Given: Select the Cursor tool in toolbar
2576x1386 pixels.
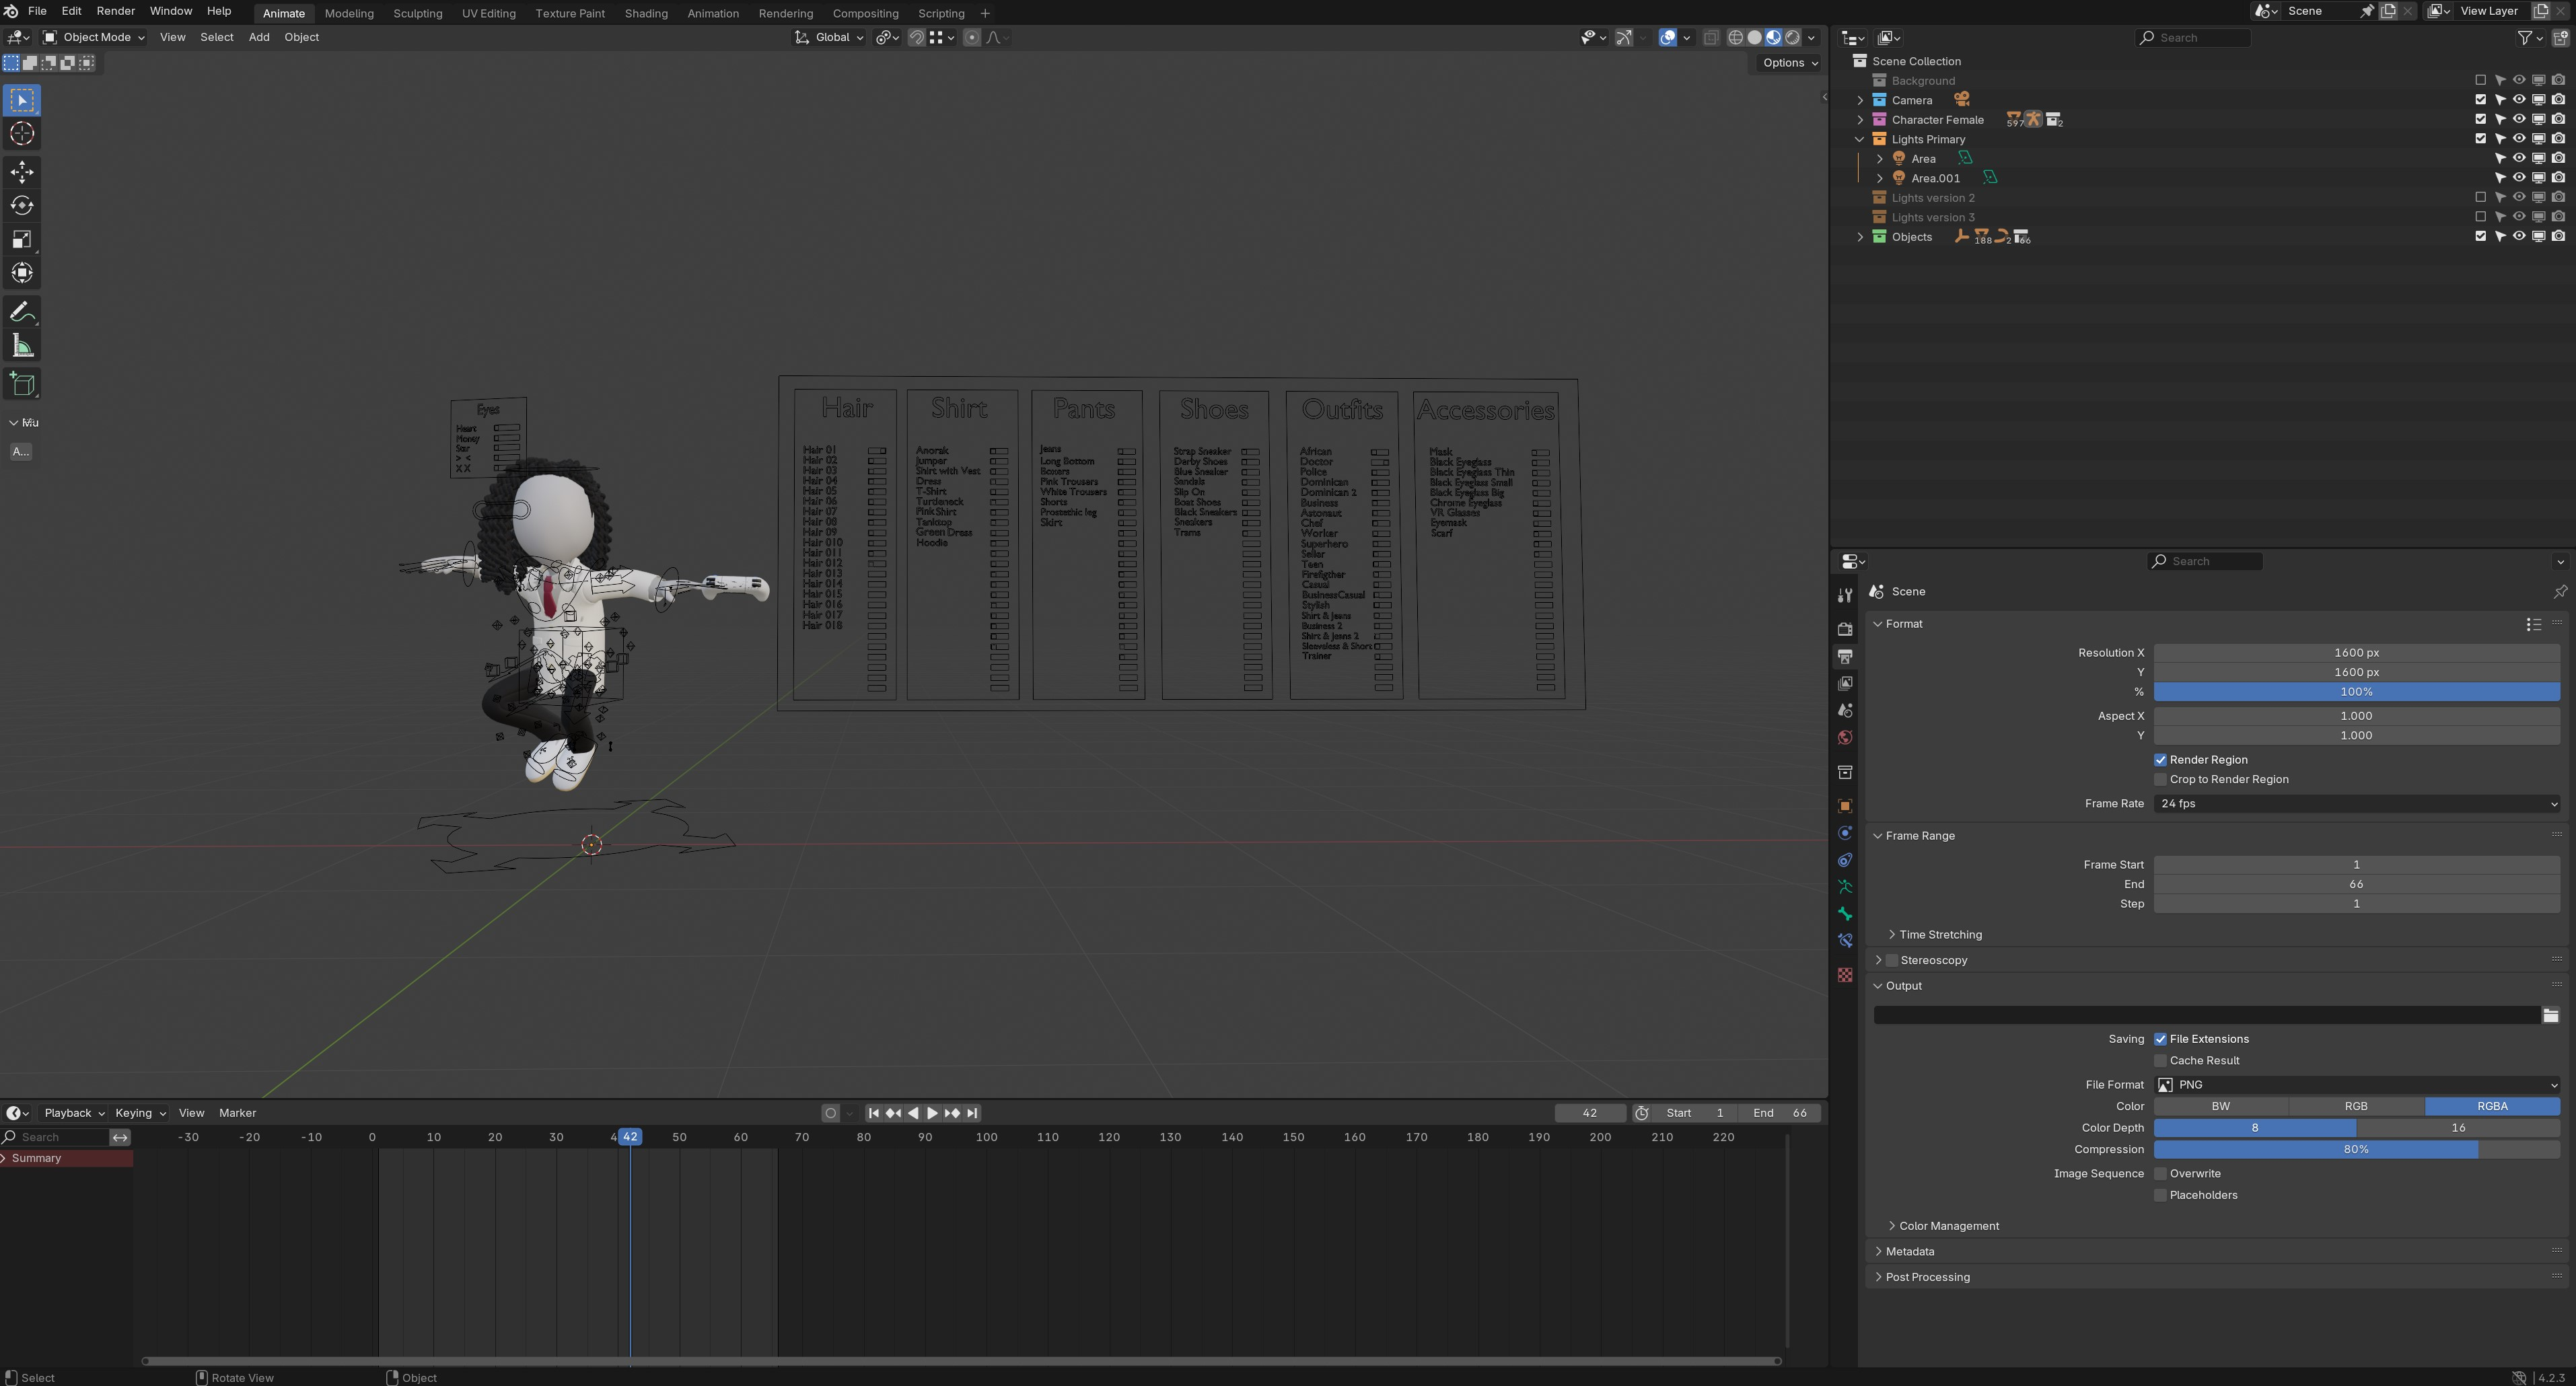Looking at the screenshot, I should tap(22, 134).
